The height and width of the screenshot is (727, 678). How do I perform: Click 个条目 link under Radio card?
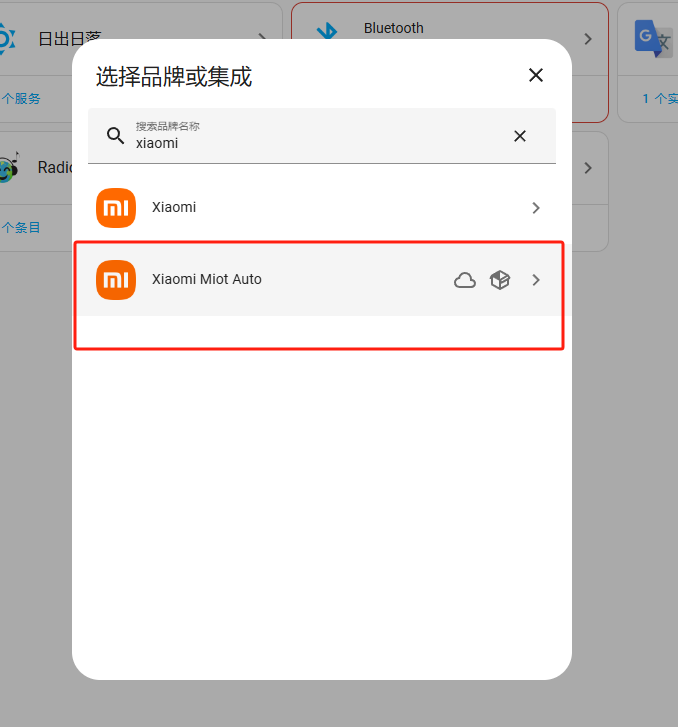click(x=20, y=228)
